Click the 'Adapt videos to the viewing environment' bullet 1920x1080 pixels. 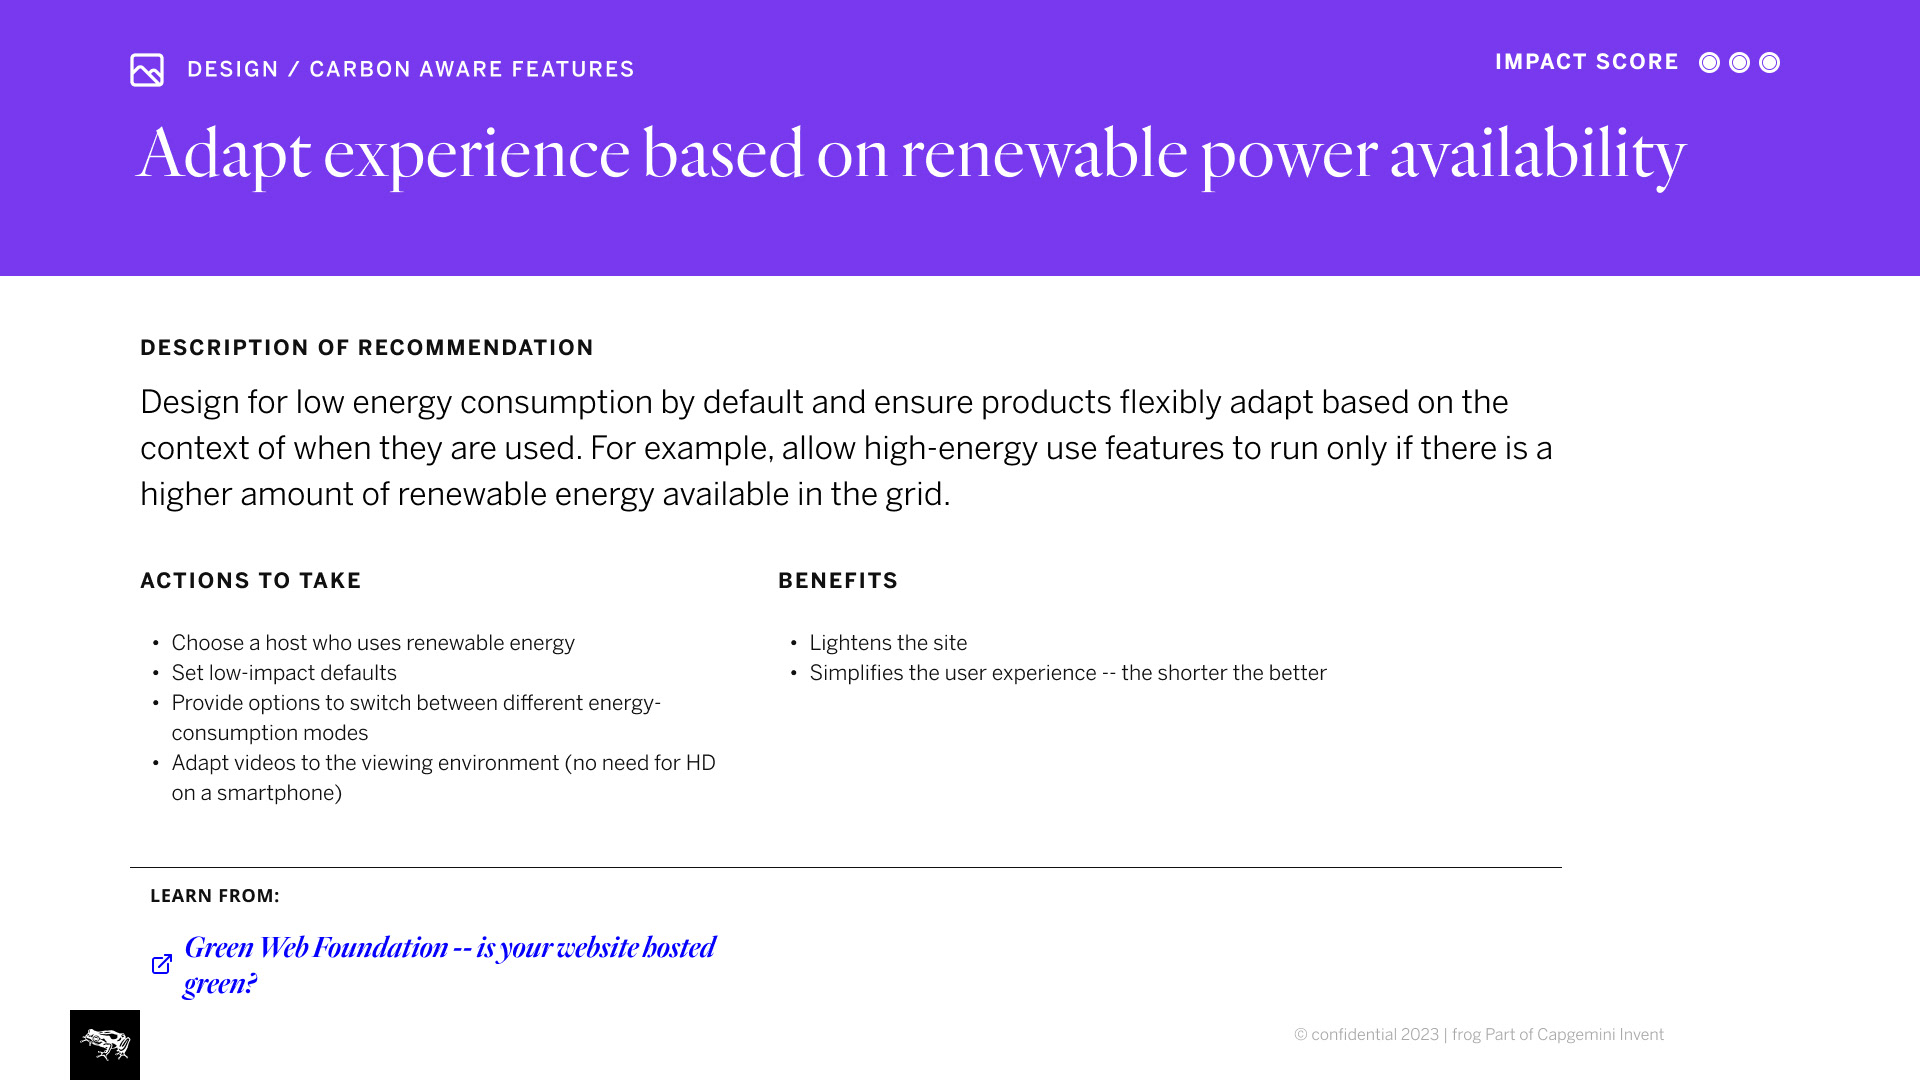coord(443,763)
